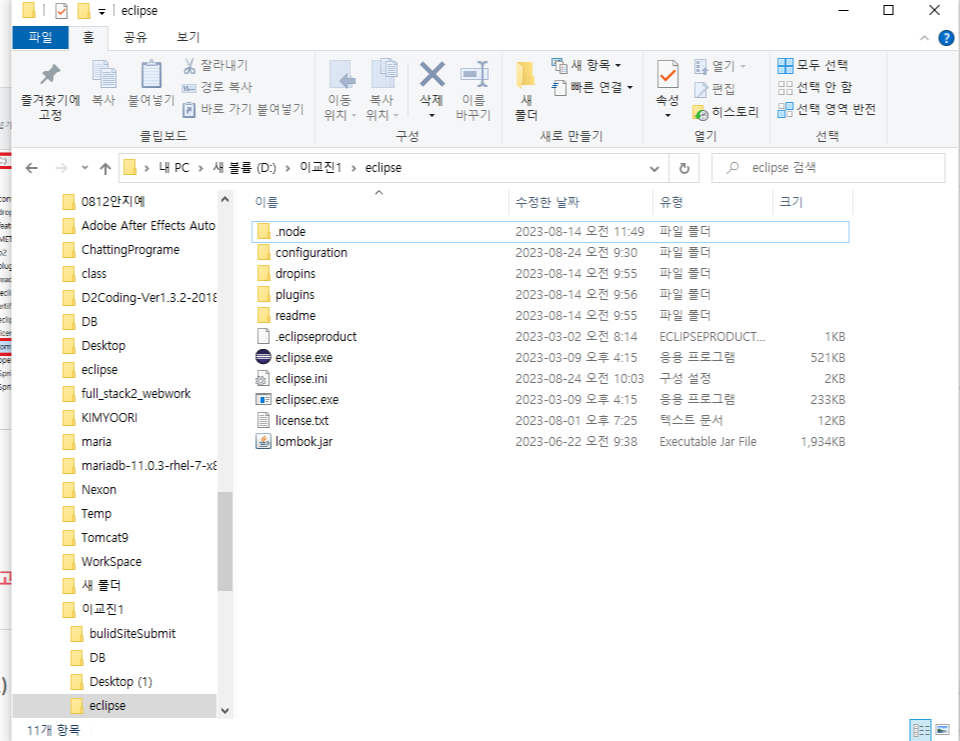Select bulidSiteSubmit in the navigation tree
The width and height of the screenshot is (960, 741).
pyautogui.click(x=132, y=634)
